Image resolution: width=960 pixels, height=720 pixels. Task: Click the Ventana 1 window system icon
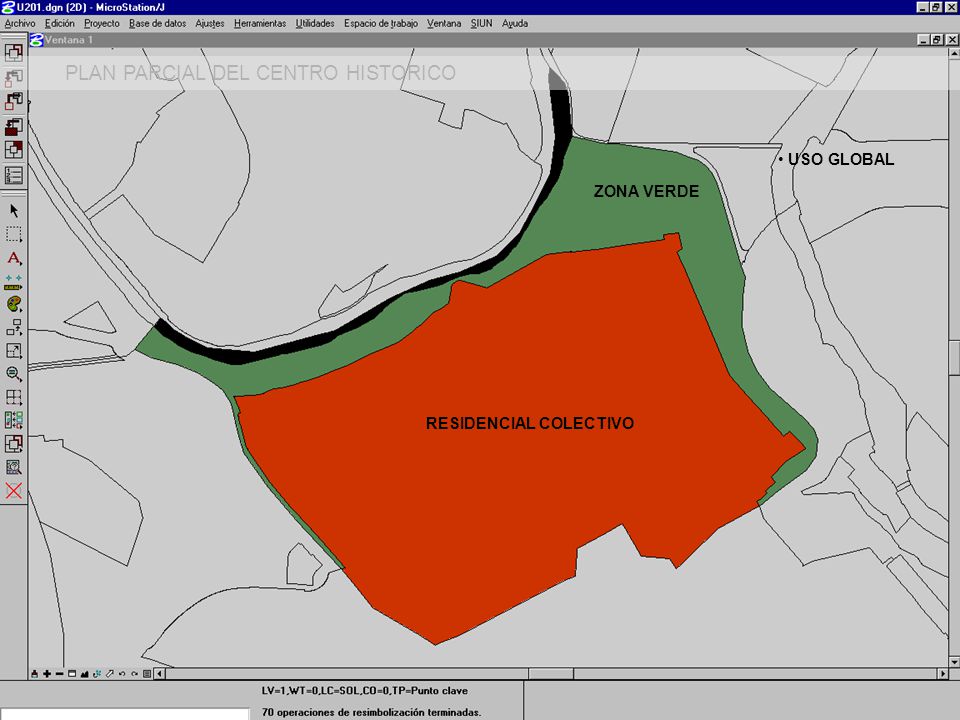coord(36,40)
